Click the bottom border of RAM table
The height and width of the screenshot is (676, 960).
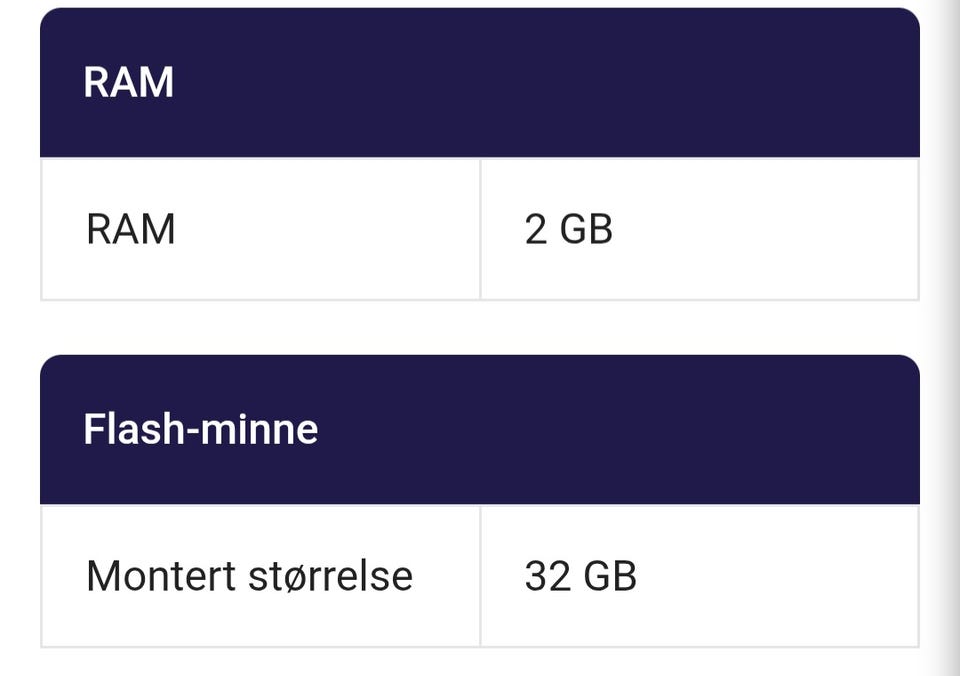(x=480, y=299)
